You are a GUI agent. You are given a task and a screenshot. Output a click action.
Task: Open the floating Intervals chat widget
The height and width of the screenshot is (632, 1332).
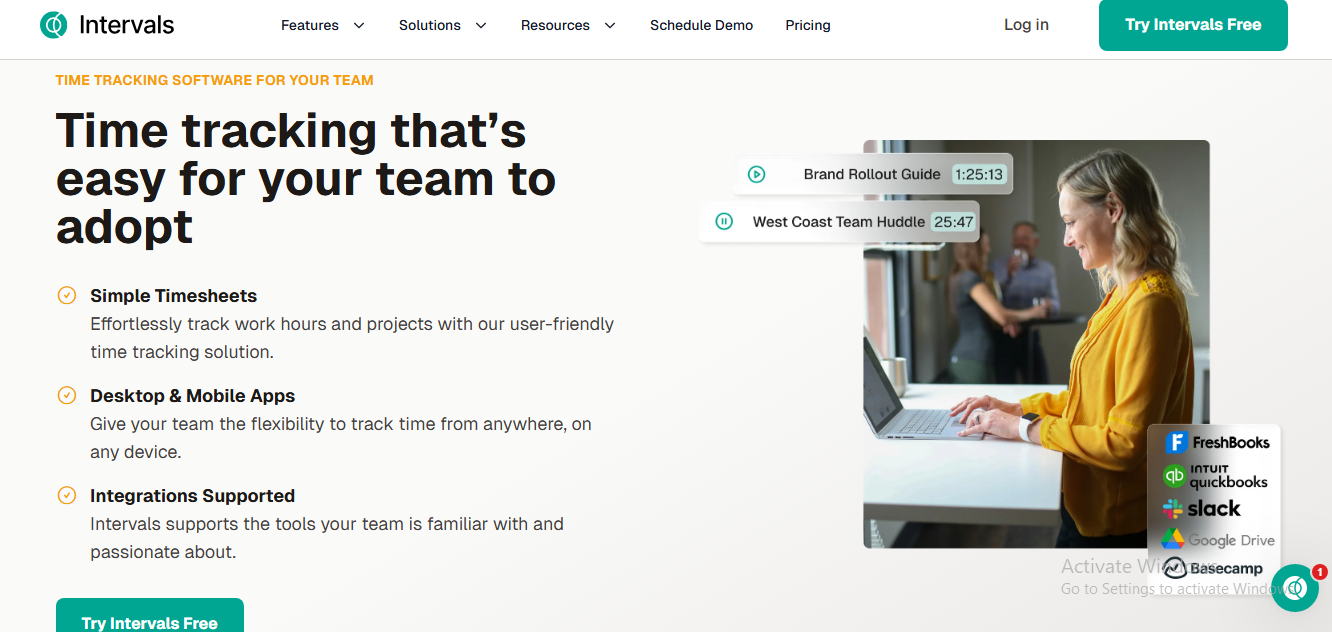(1295, 588)
